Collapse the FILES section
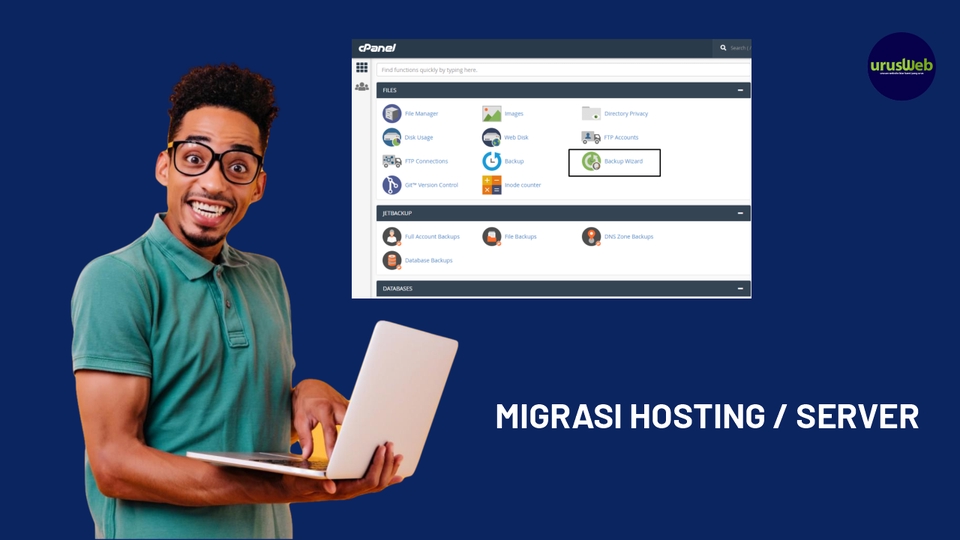960x540 pixels. tap(740, 90)
